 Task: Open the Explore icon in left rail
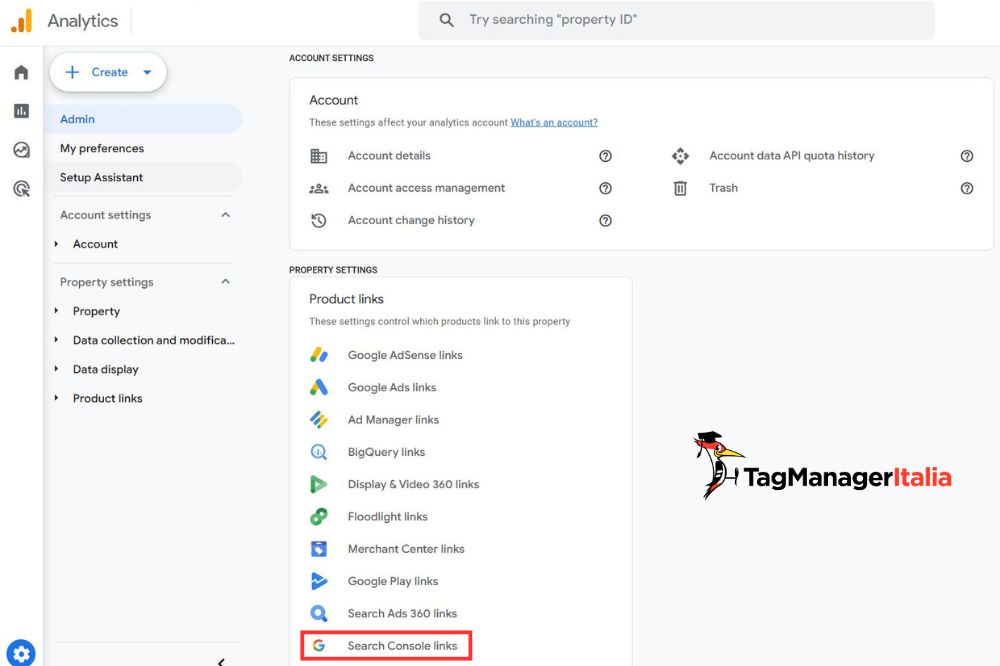[21, 150]
